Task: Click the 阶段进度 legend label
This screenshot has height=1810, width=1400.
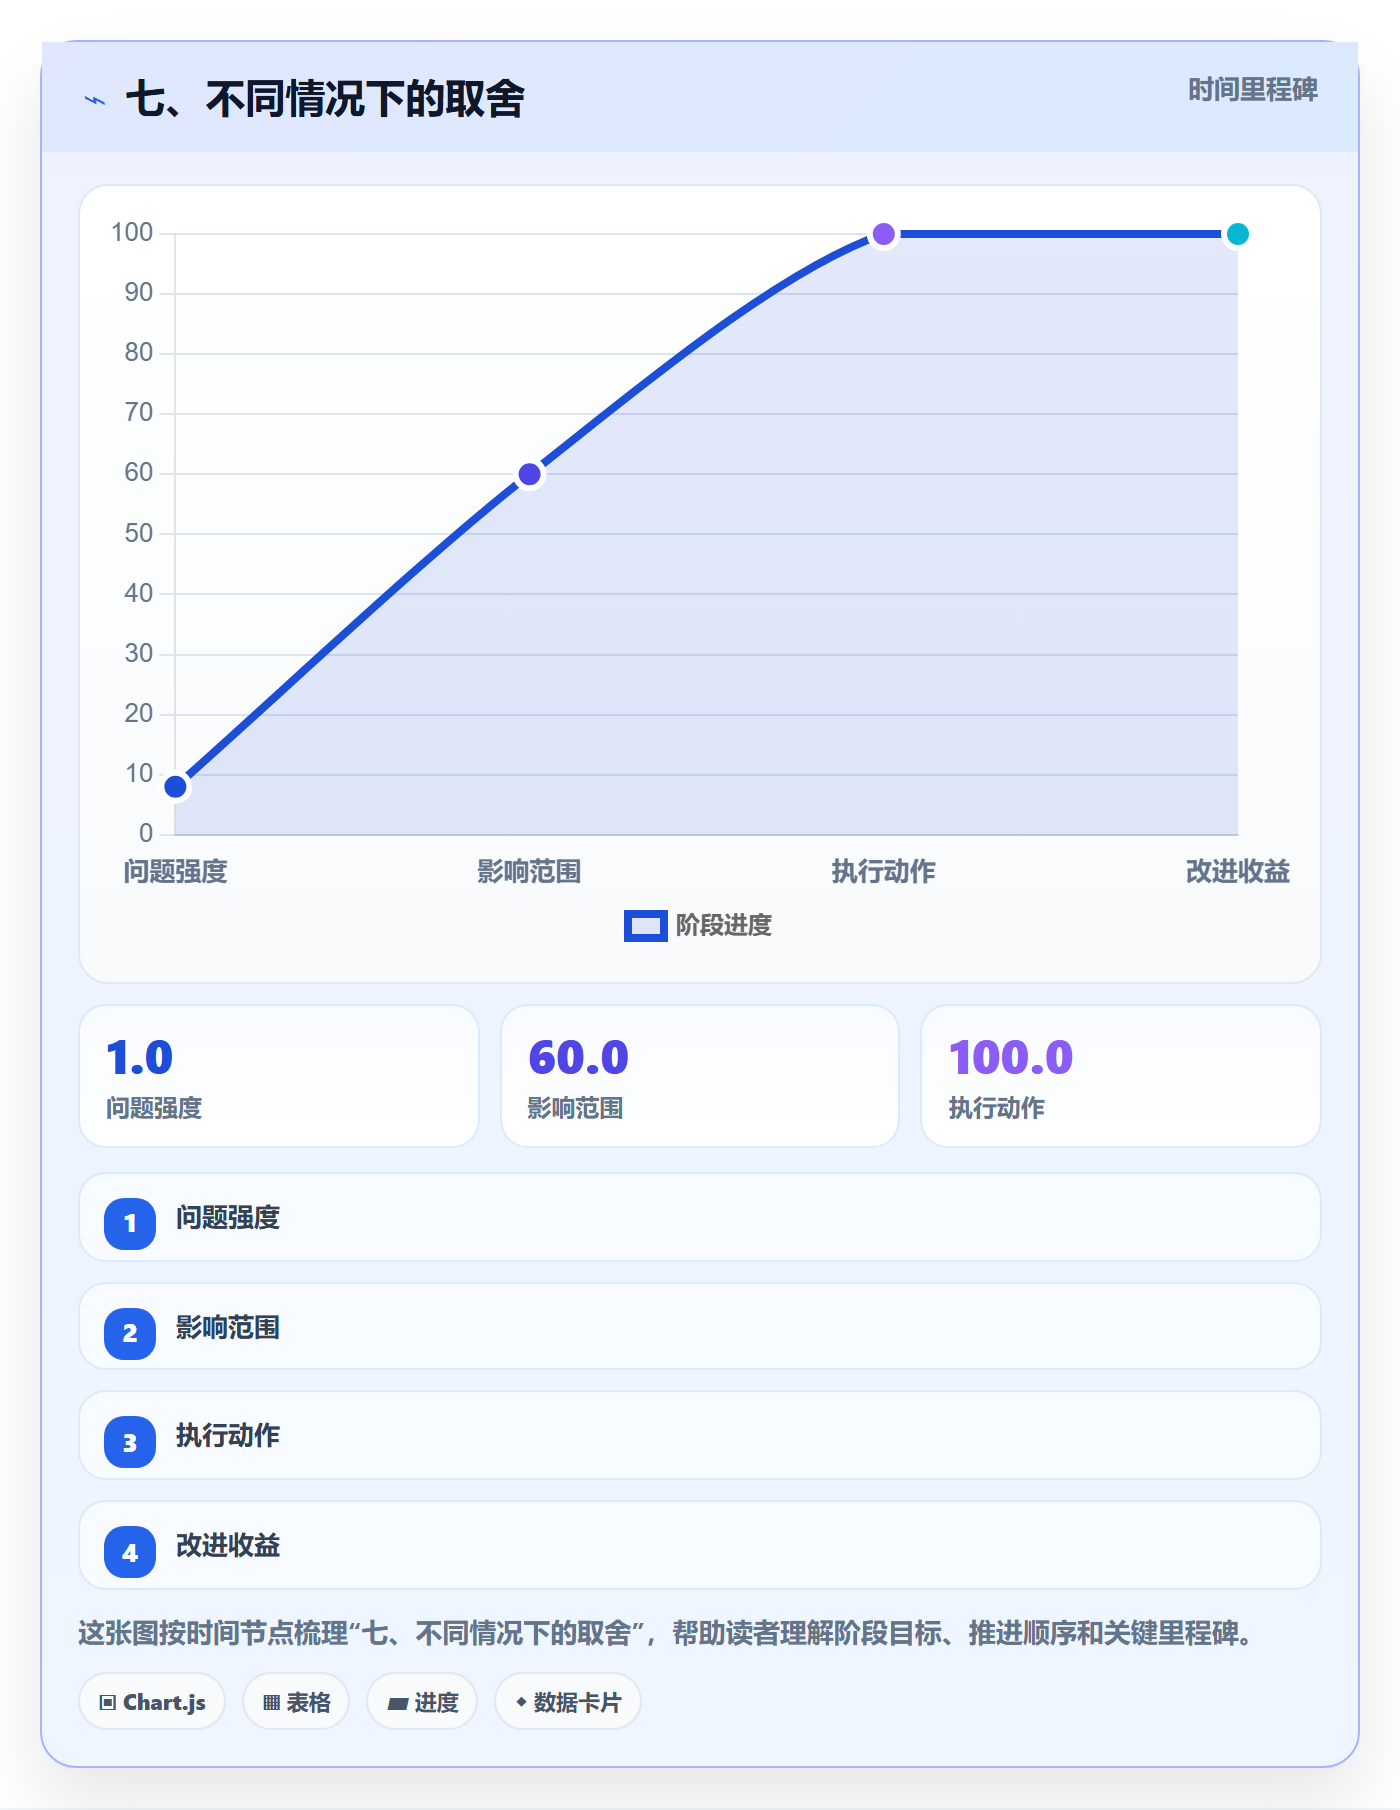Action: (724, 926)
